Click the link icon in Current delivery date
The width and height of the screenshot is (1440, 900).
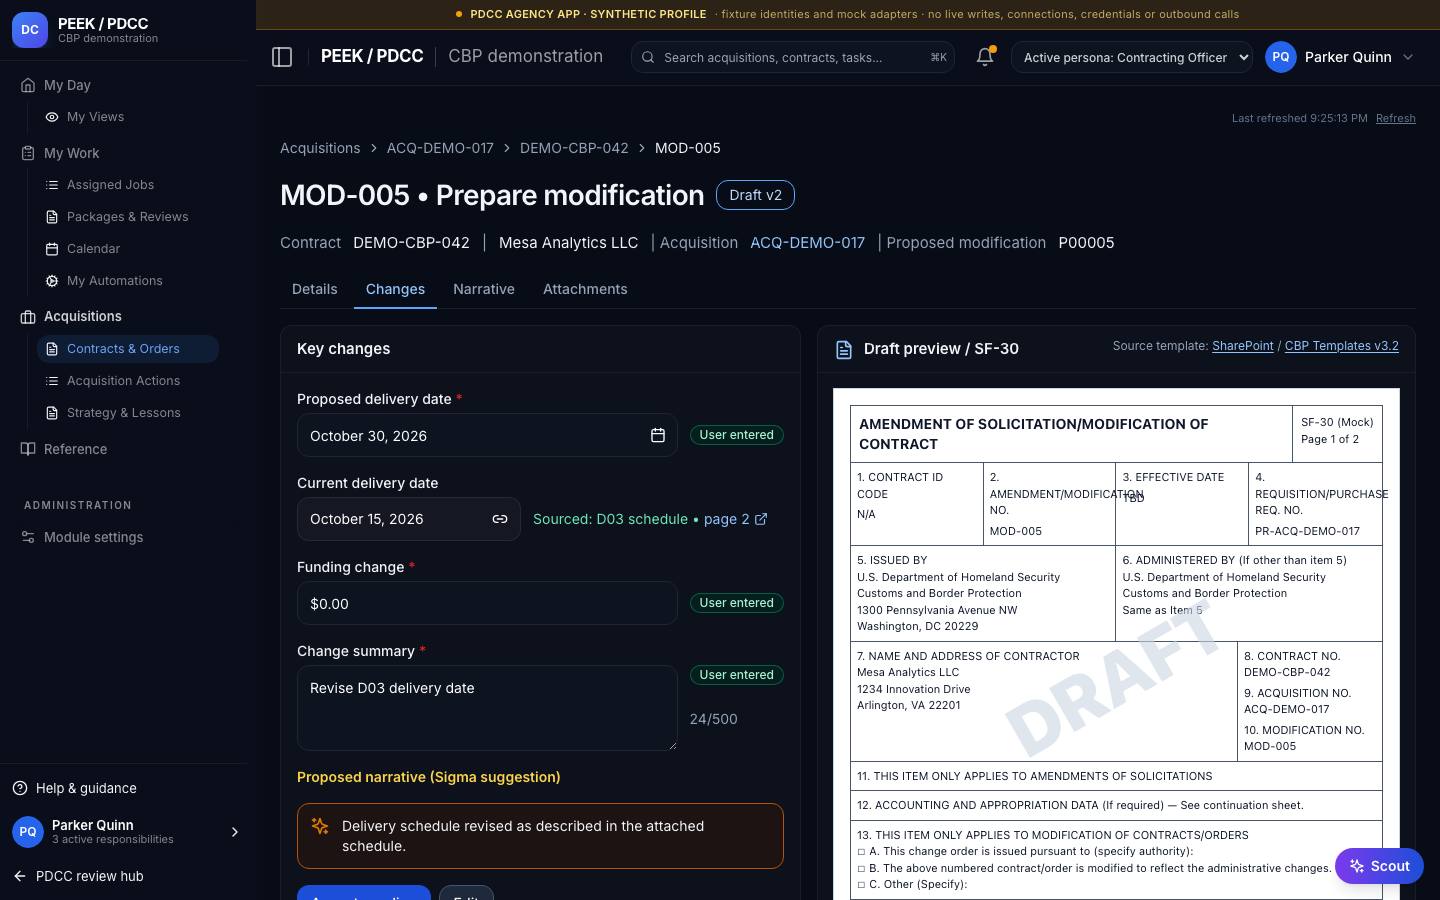(x=500, y=519)
